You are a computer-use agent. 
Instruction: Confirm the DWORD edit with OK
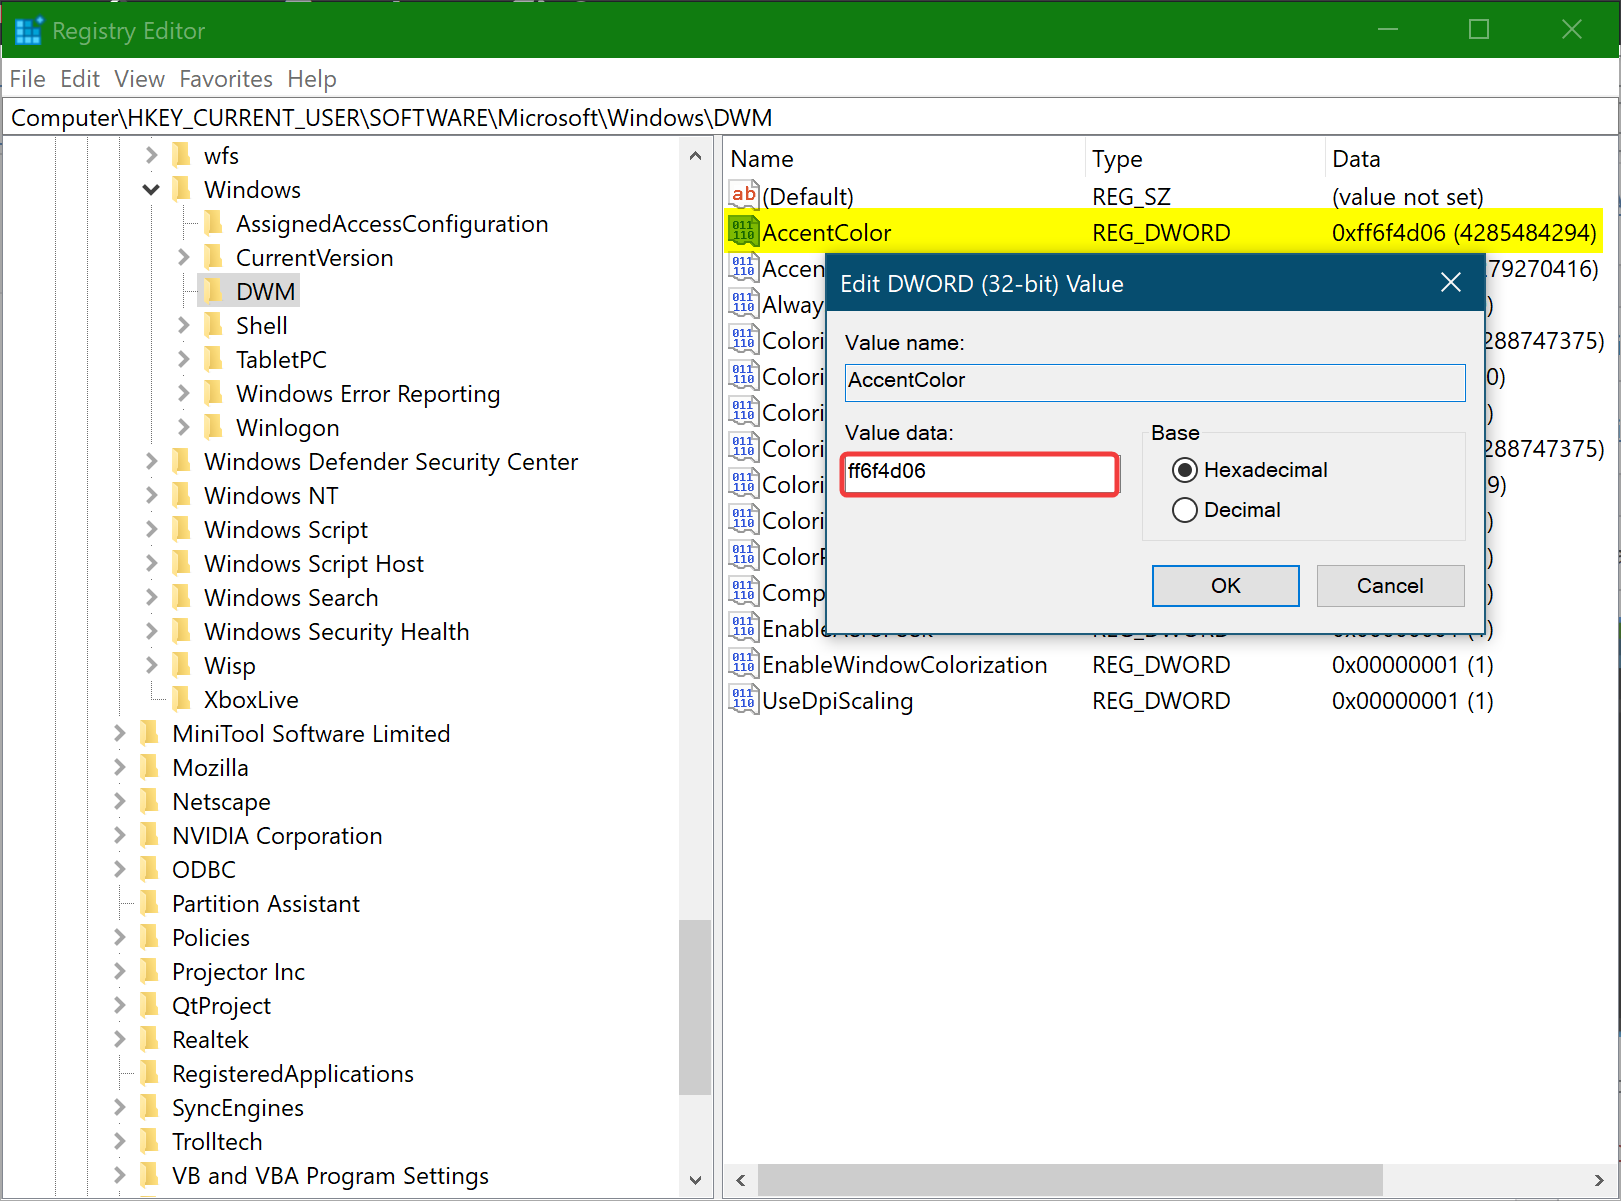click(1226, 586)
